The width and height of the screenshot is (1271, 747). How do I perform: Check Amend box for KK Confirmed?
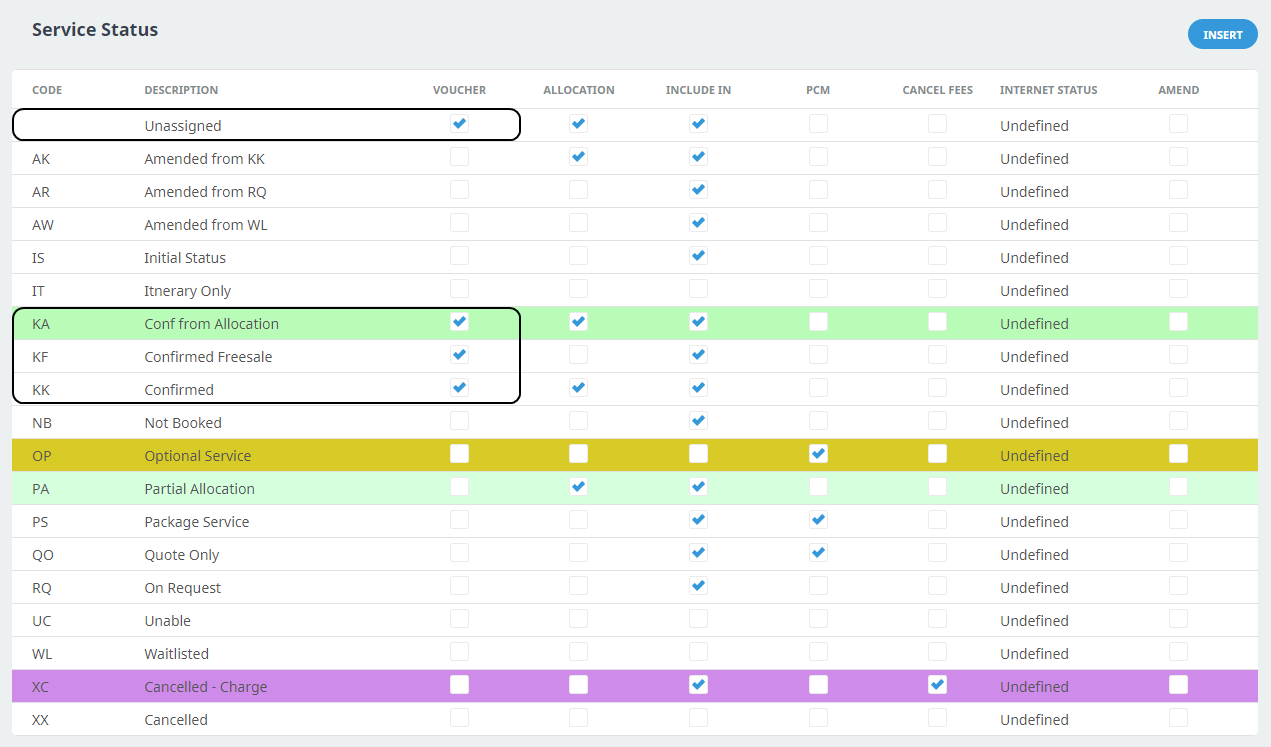point(1178,388)
